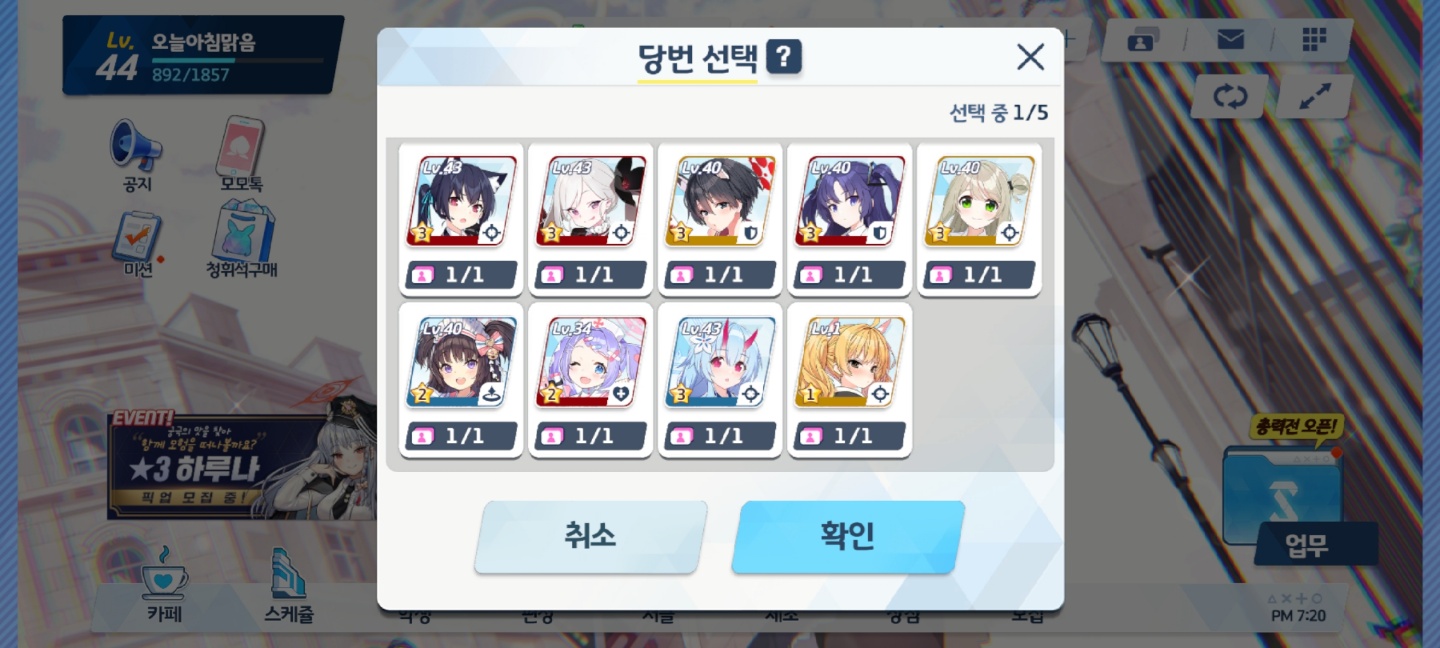
Task: Select the blonde Lv.1 student card
Action: [850, 380]
